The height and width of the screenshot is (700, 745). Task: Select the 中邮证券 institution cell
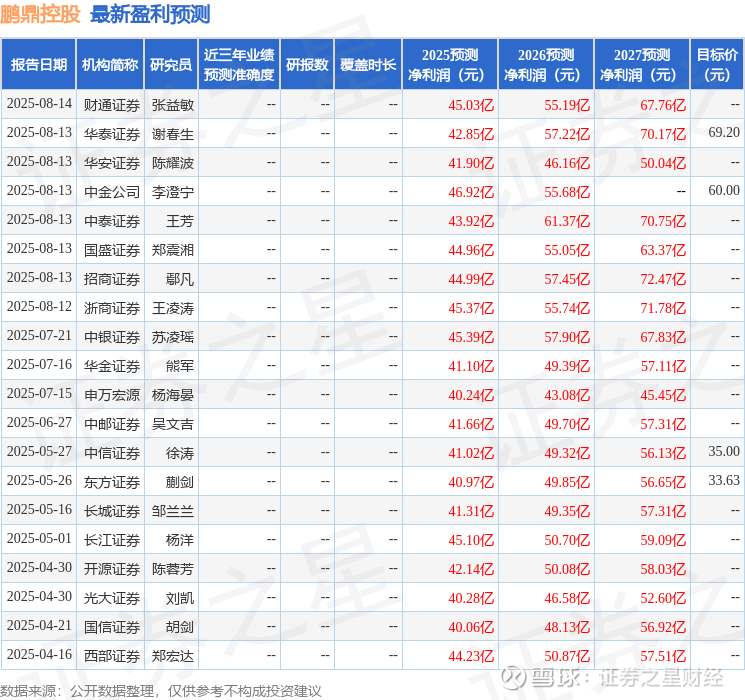tap(112, 424)
